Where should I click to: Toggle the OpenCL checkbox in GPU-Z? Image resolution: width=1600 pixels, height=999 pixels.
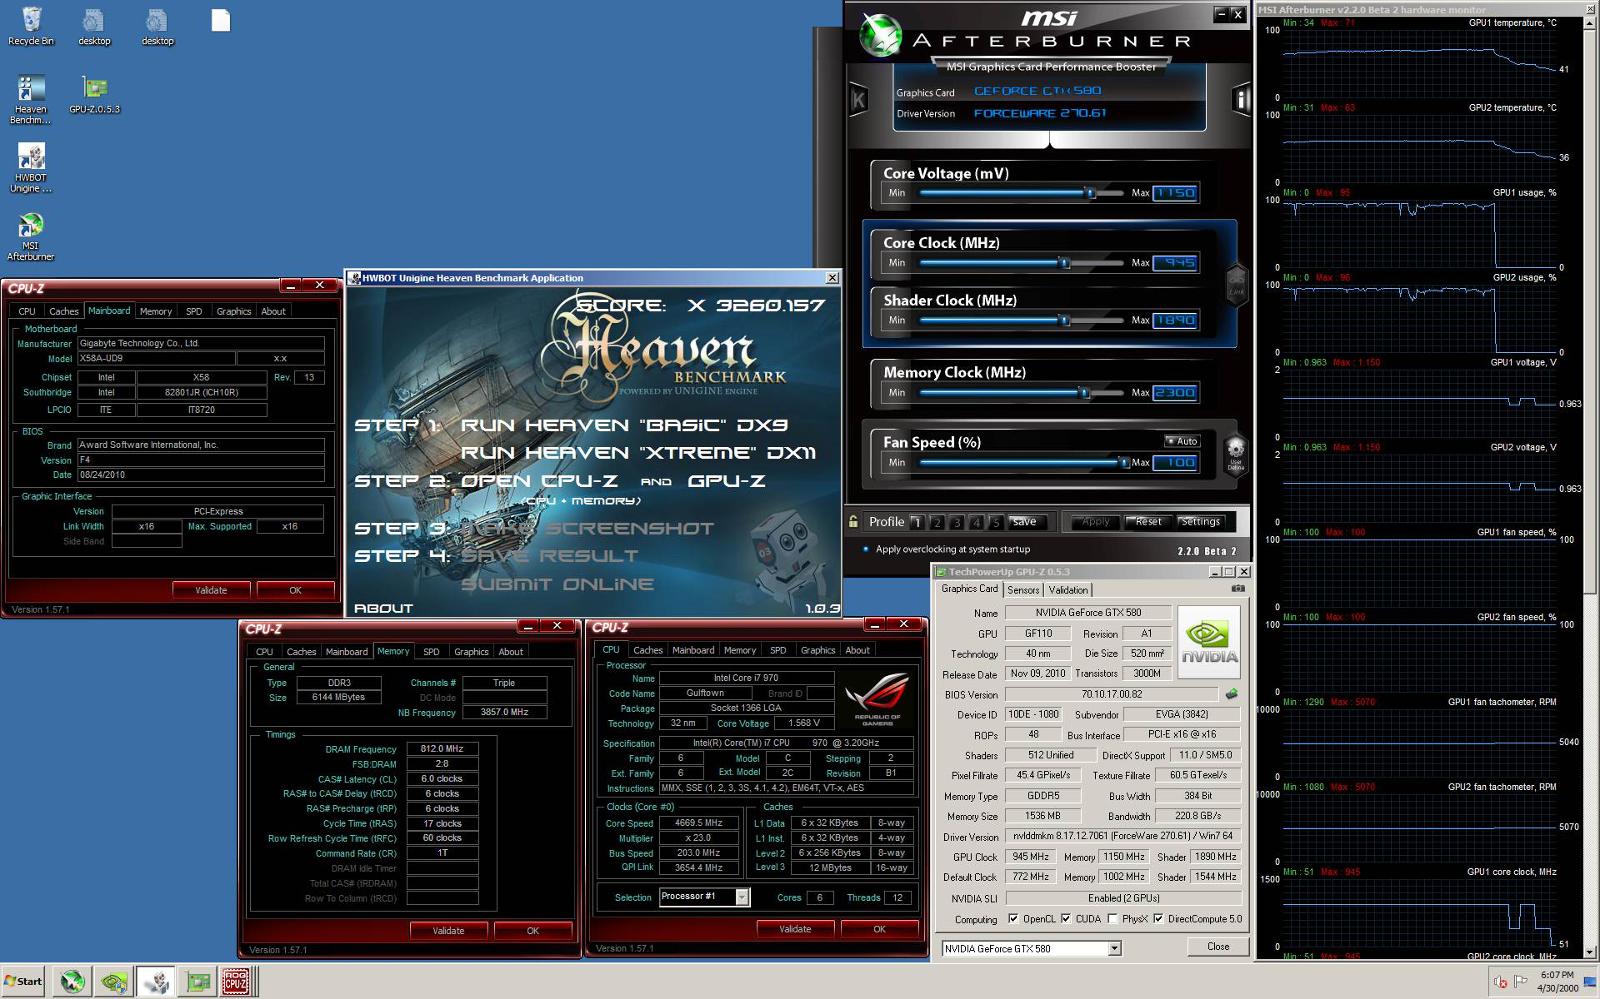(1014, 919)
